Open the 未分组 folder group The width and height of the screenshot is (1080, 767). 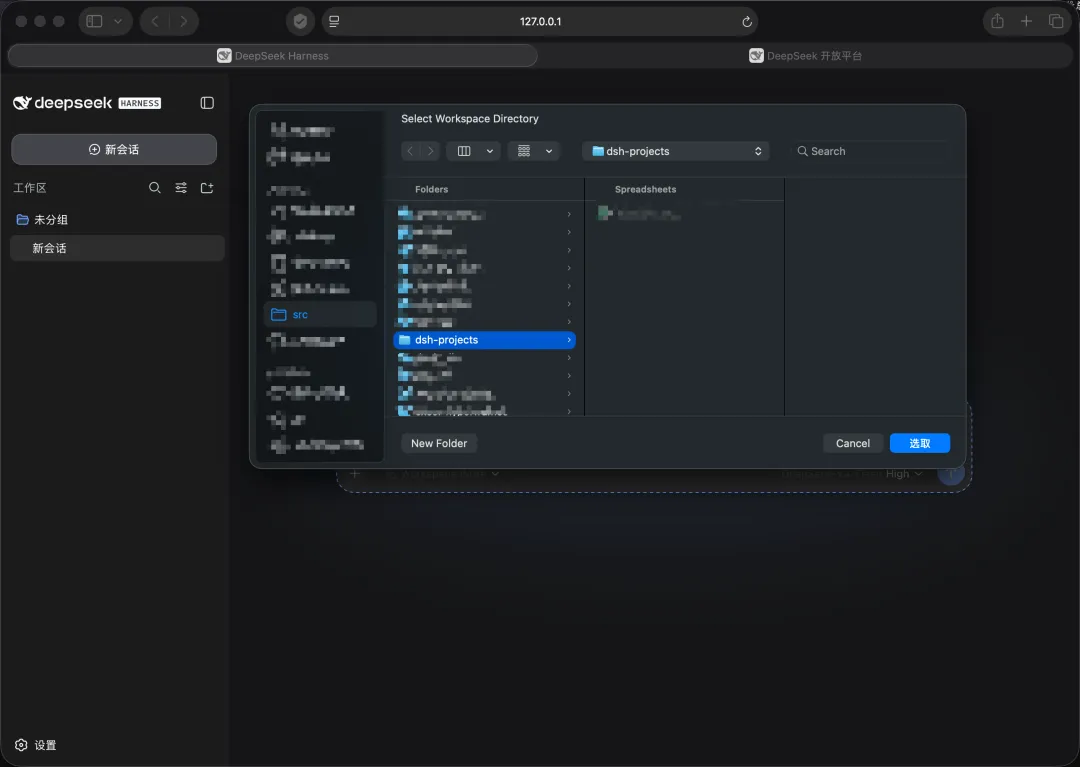point(117,220)
